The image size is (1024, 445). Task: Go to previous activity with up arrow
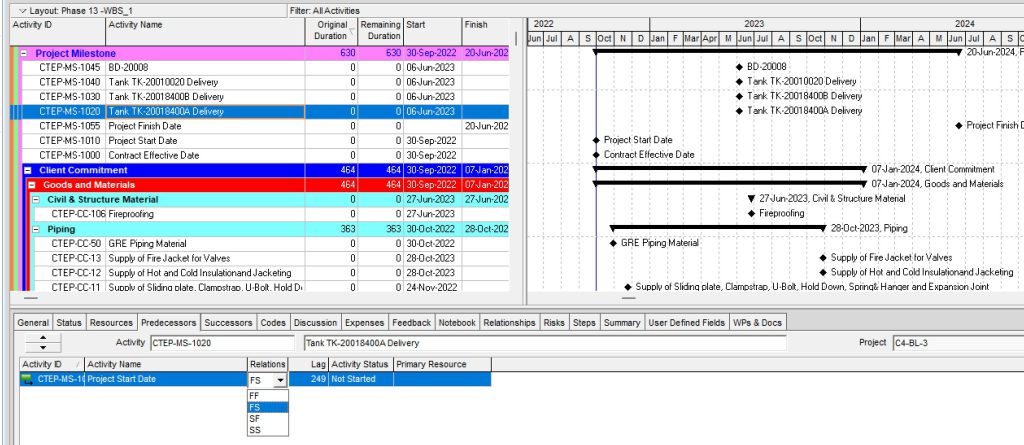tap(43, 338)
